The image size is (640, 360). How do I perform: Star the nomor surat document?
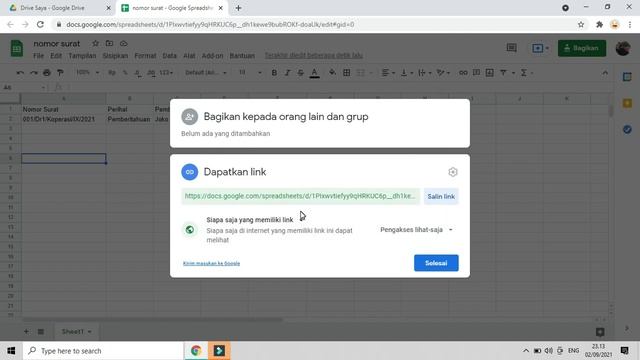[x=95, y=43]
